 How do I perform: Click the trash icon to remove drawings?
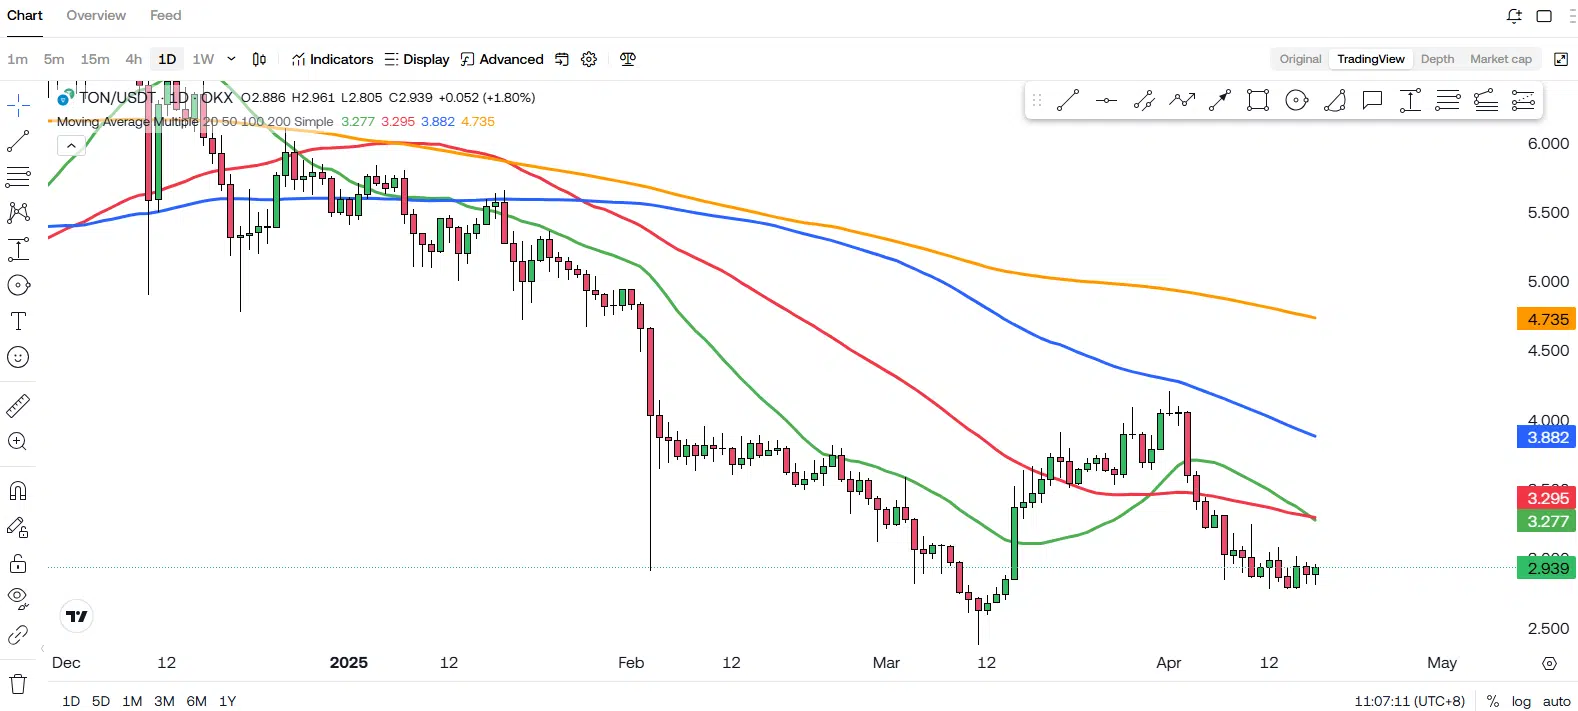(x=18, y=684)
